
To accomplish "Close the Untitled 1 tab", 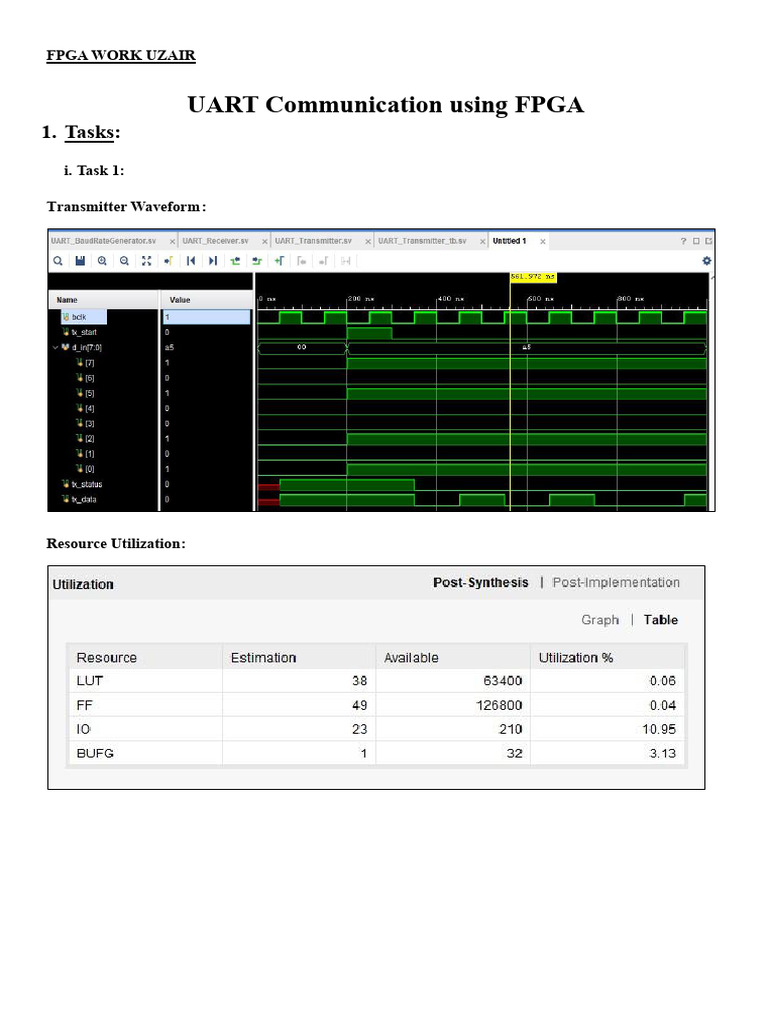I will (x=543, y=241).
